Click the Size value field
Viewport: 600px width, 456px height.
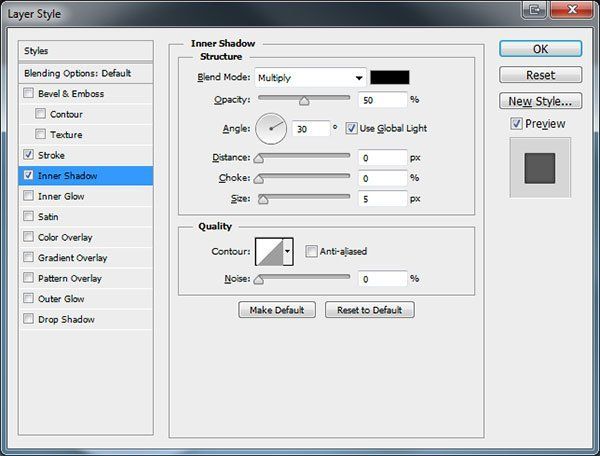click(383, 199)
